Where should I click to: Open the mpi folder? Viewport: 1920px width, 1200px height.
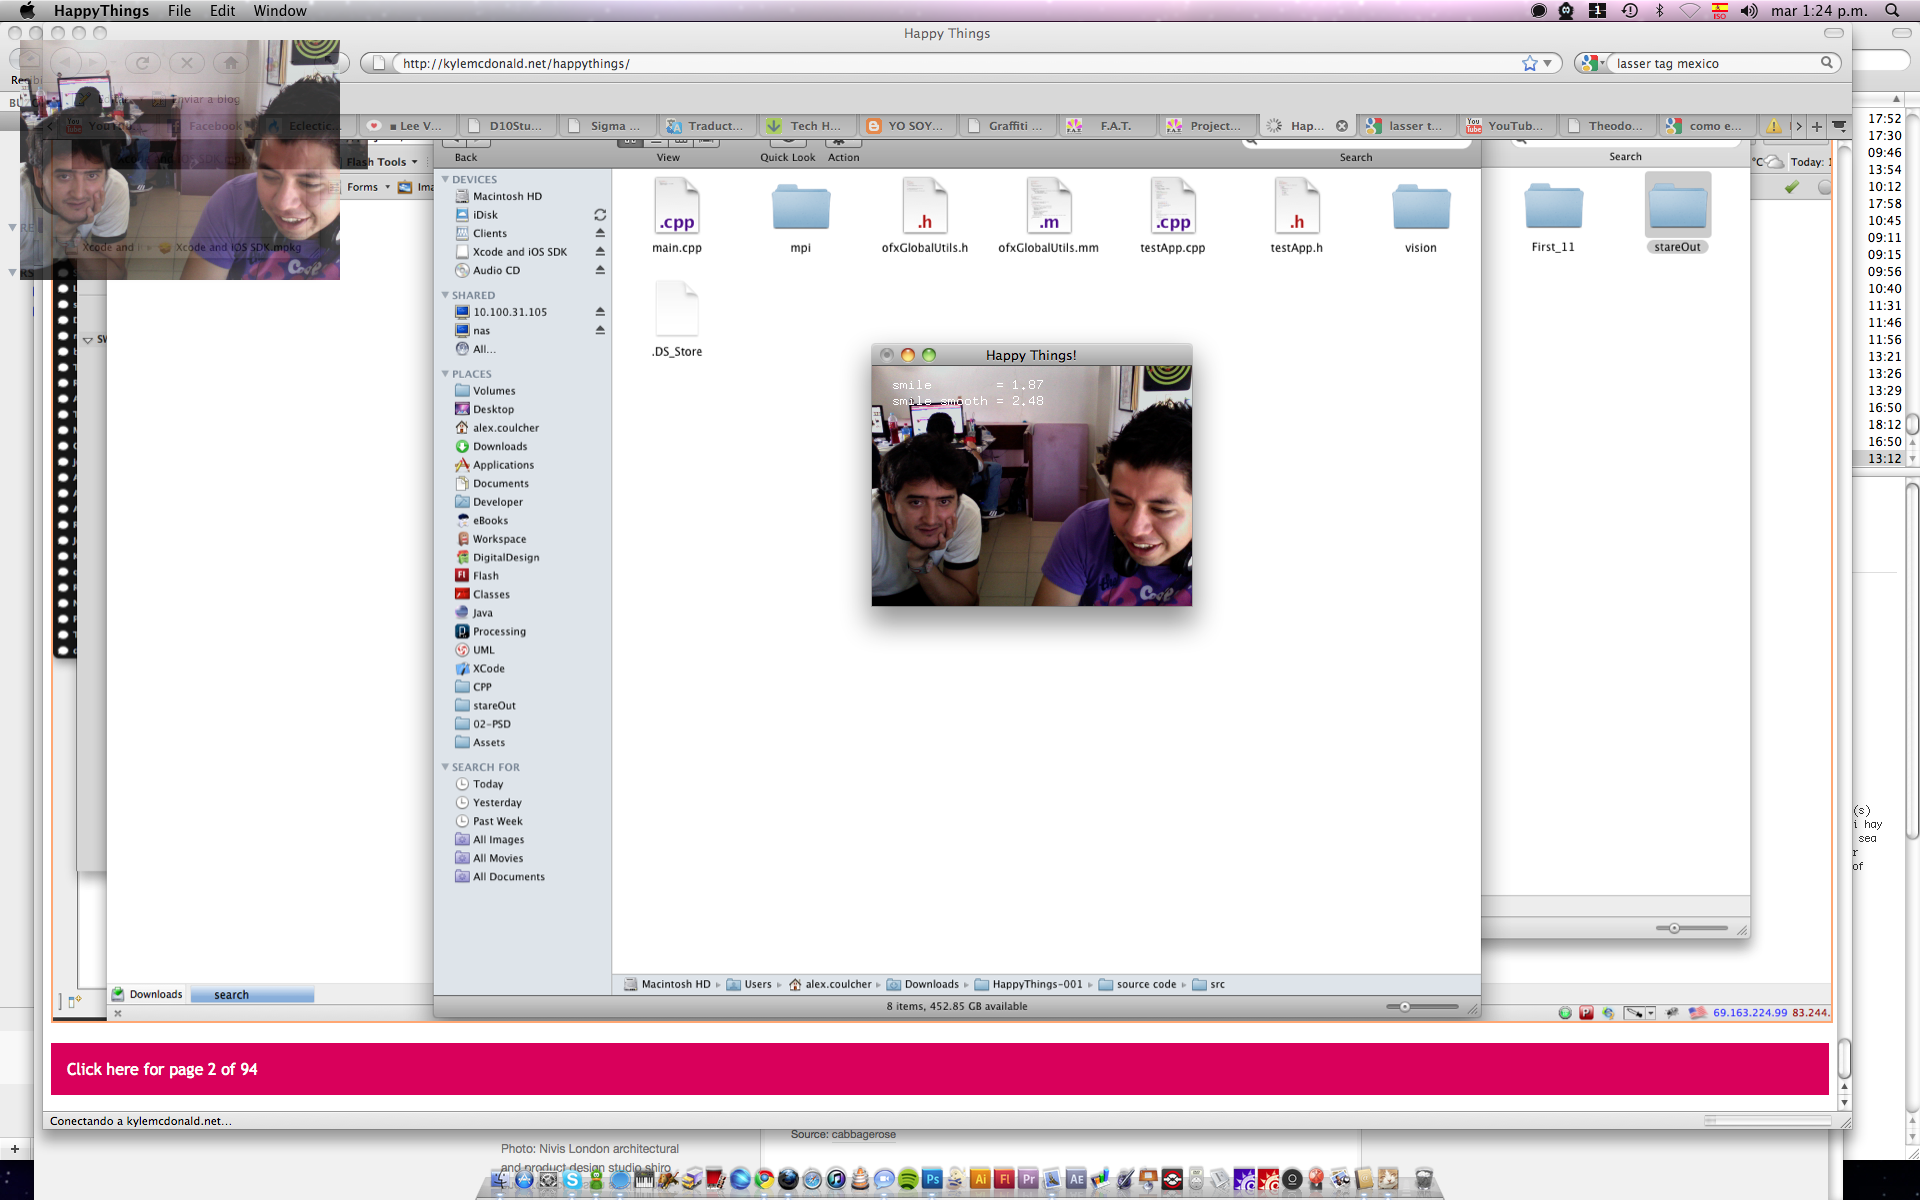[800, 206]
